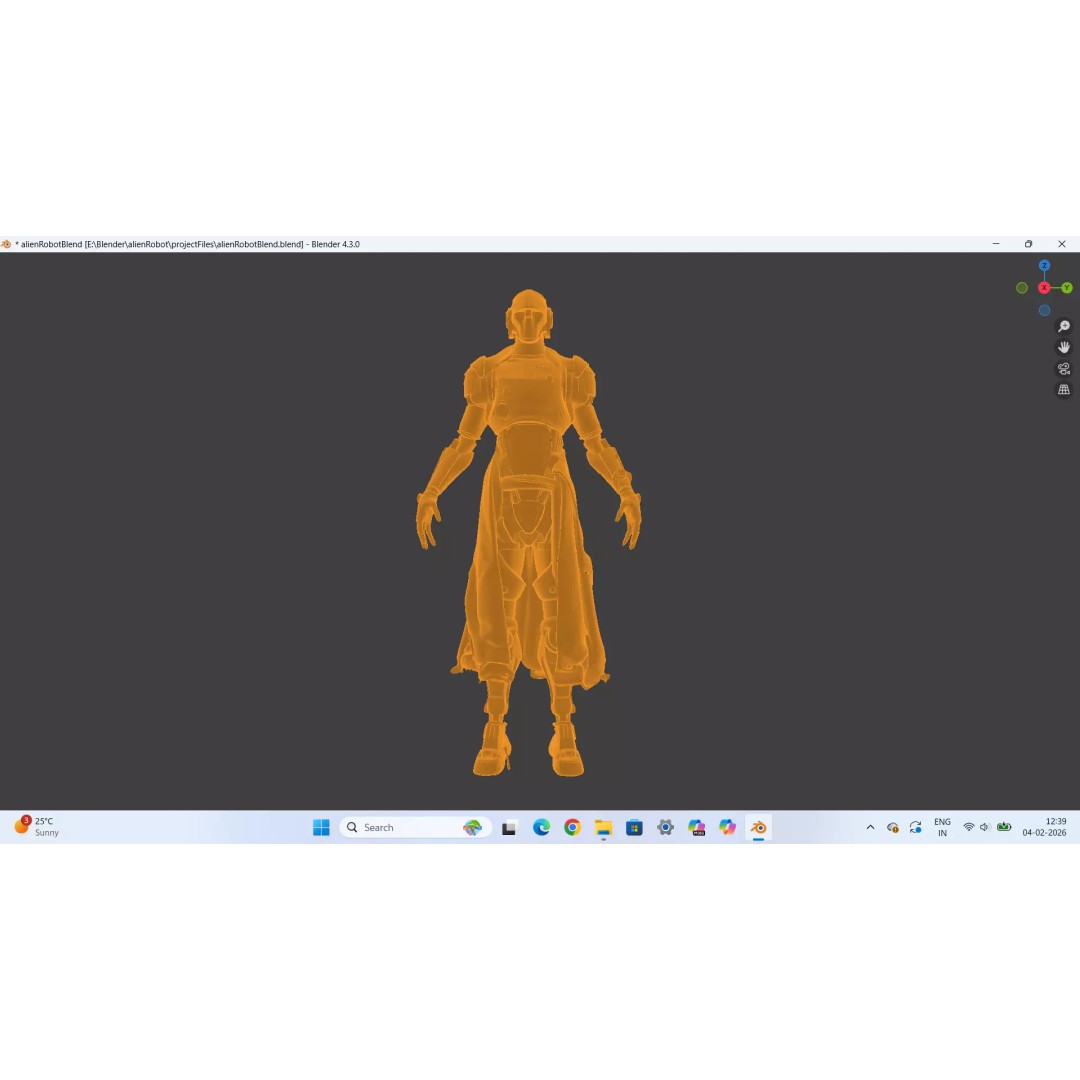The image size is (1080, 1080).
Task: Click the negative axis ball below the gizmo
Action: tap(1044, 310)
